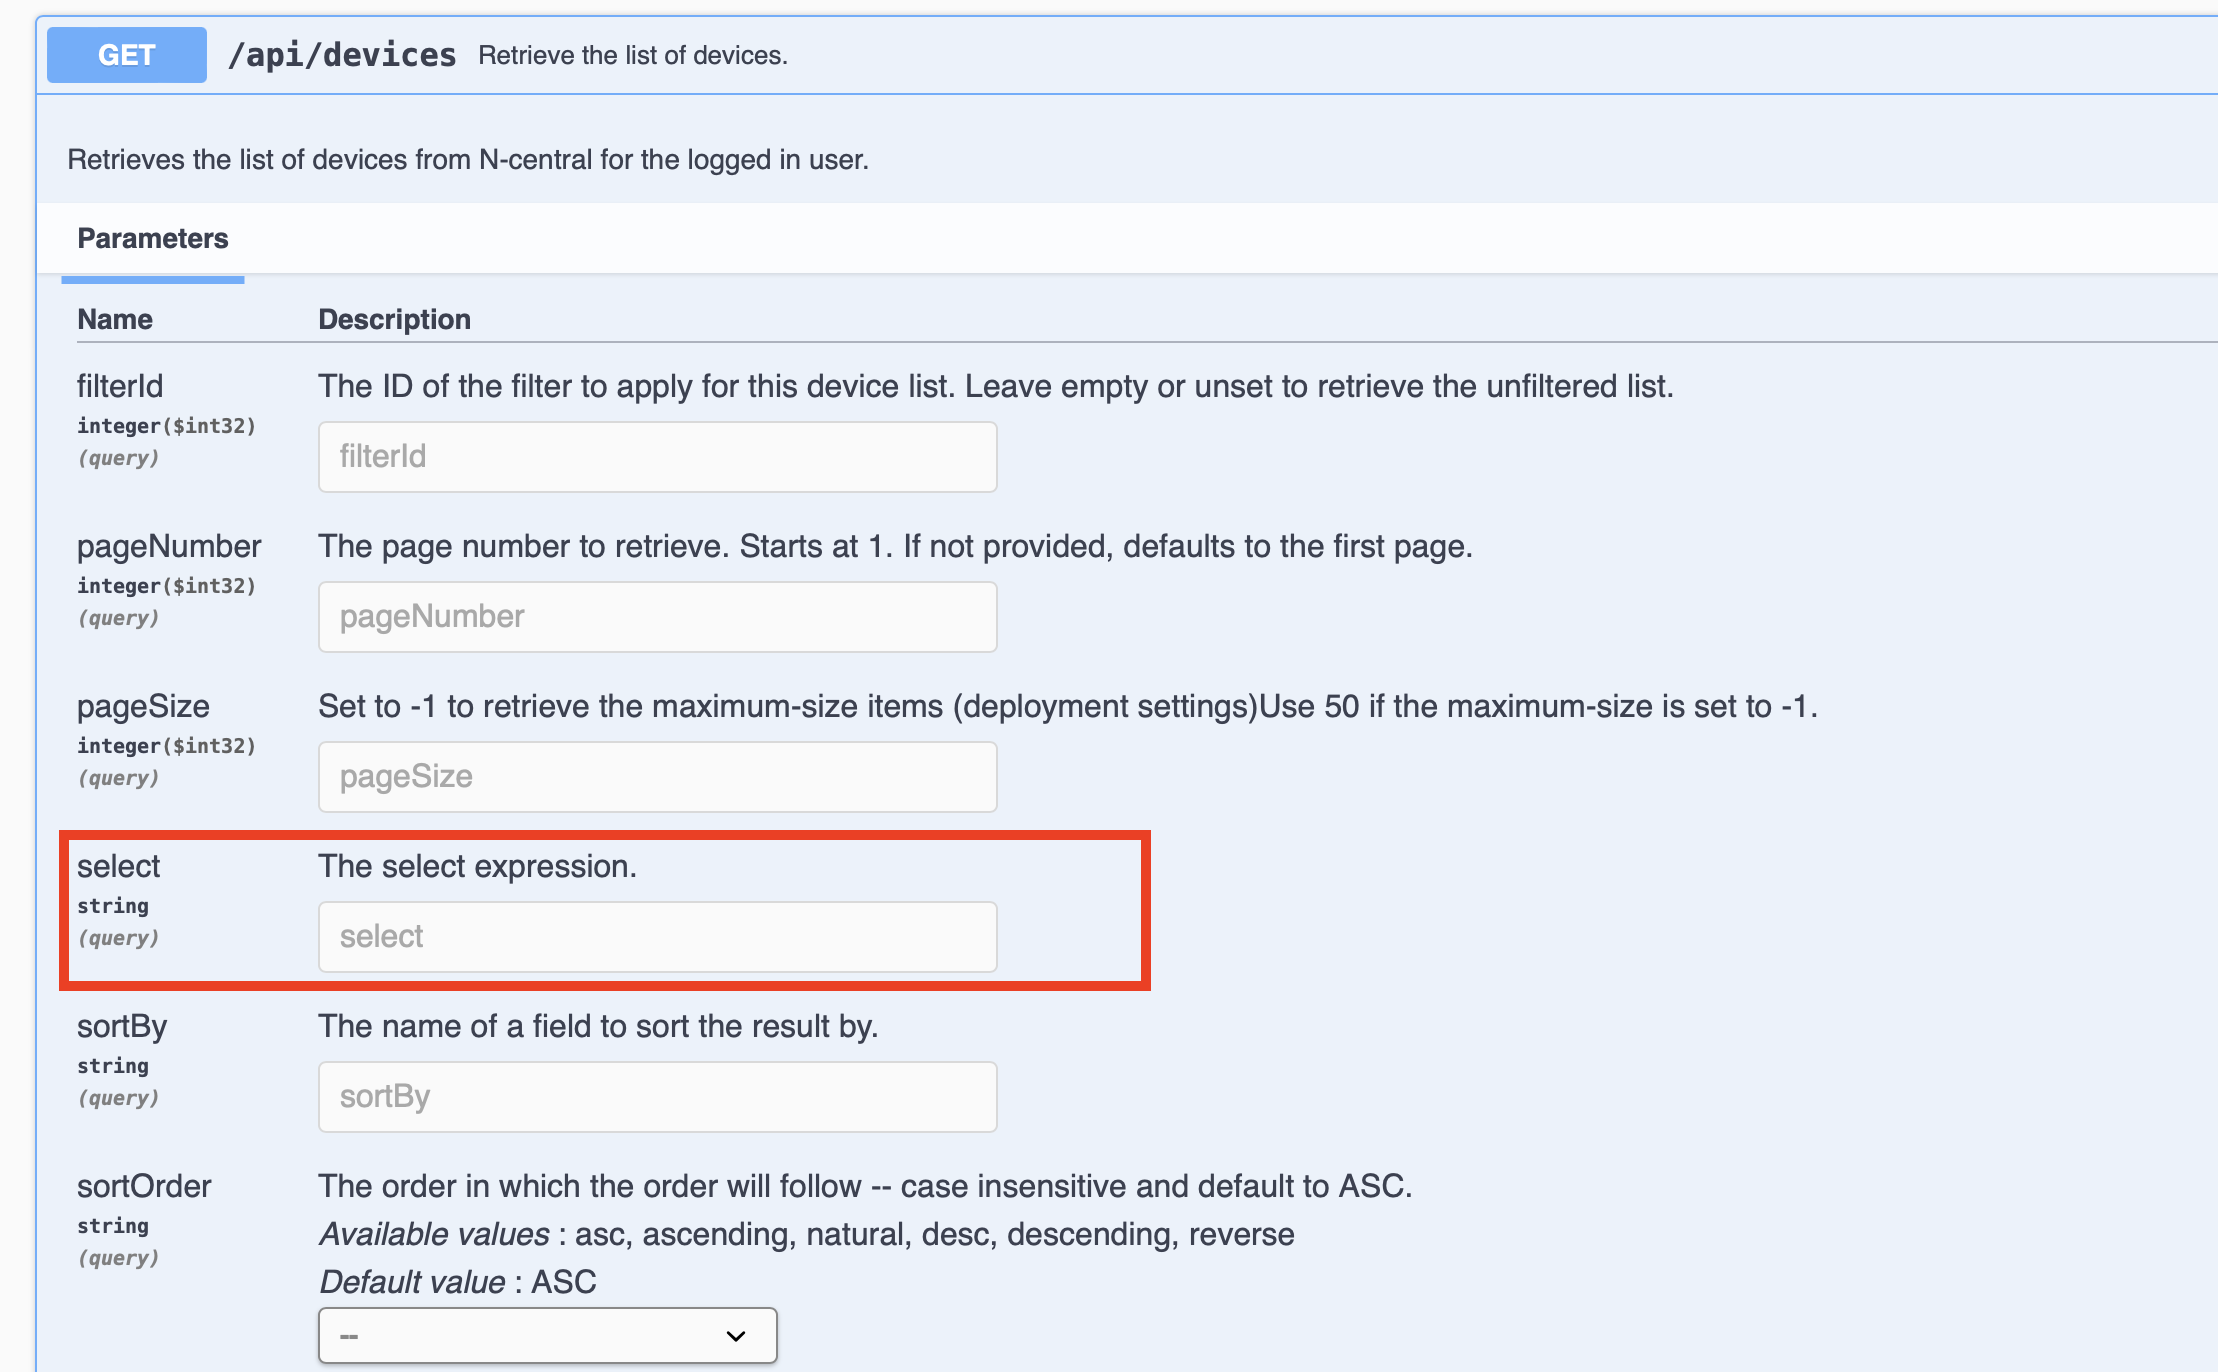The width and height of the screenshot is (2218, 1372).
Task: Open the sortOrder dropdown
Action: pos(548,1336)
